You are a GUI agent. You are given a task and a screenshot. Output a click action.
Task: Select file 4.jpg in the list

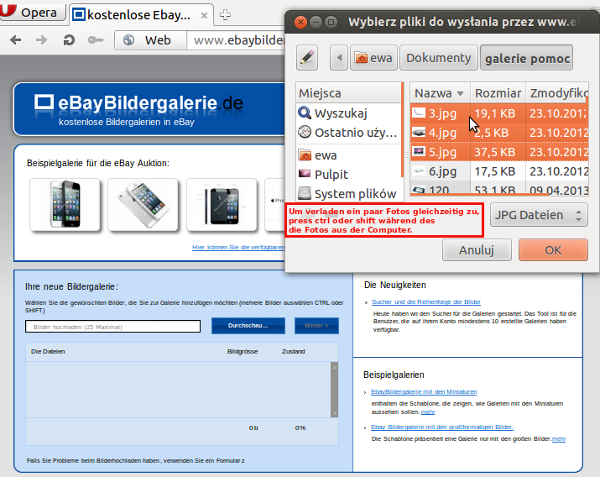[499, 132]
